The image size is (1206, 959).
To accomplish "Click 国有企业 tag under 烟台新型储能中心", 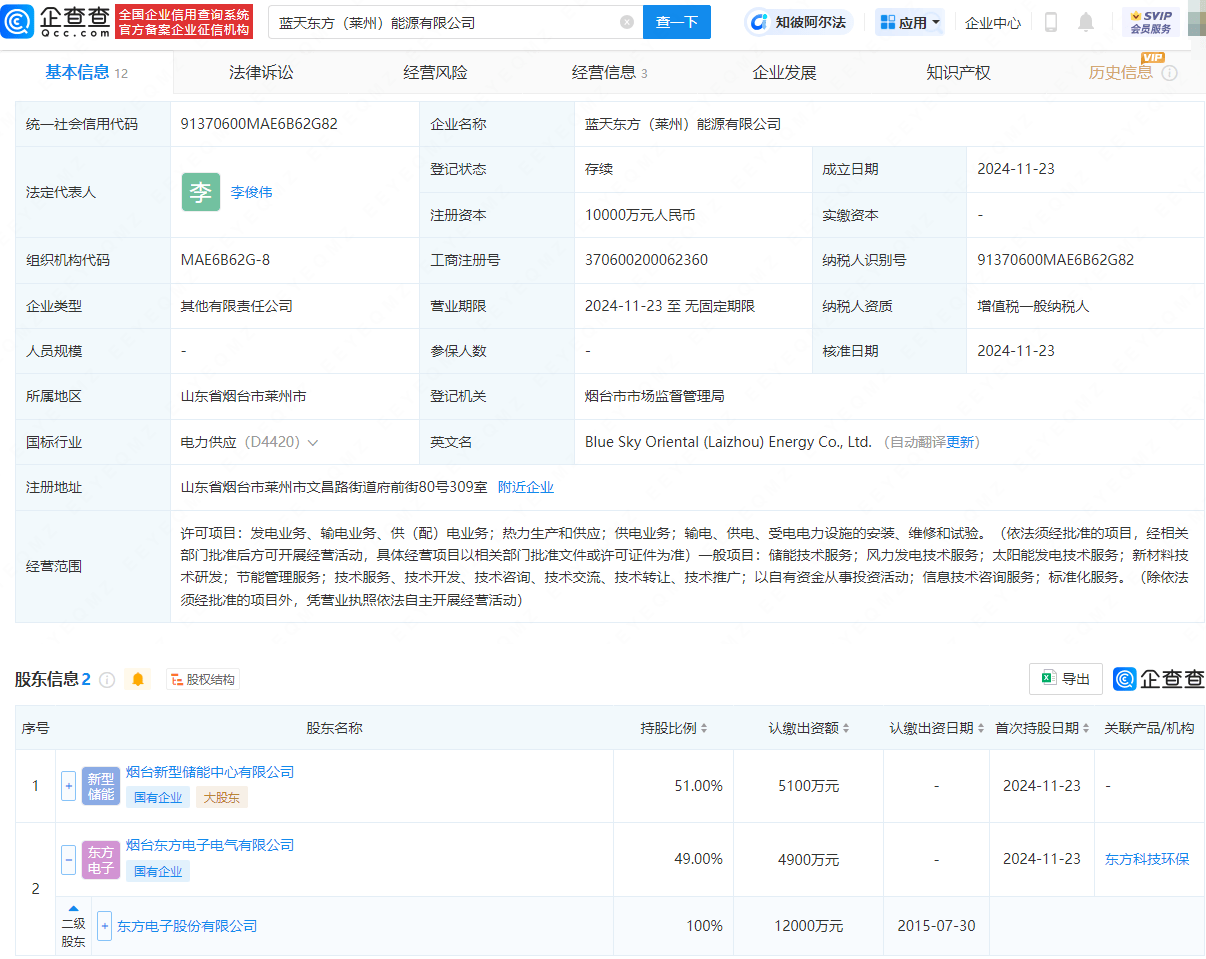I will 158,797.
